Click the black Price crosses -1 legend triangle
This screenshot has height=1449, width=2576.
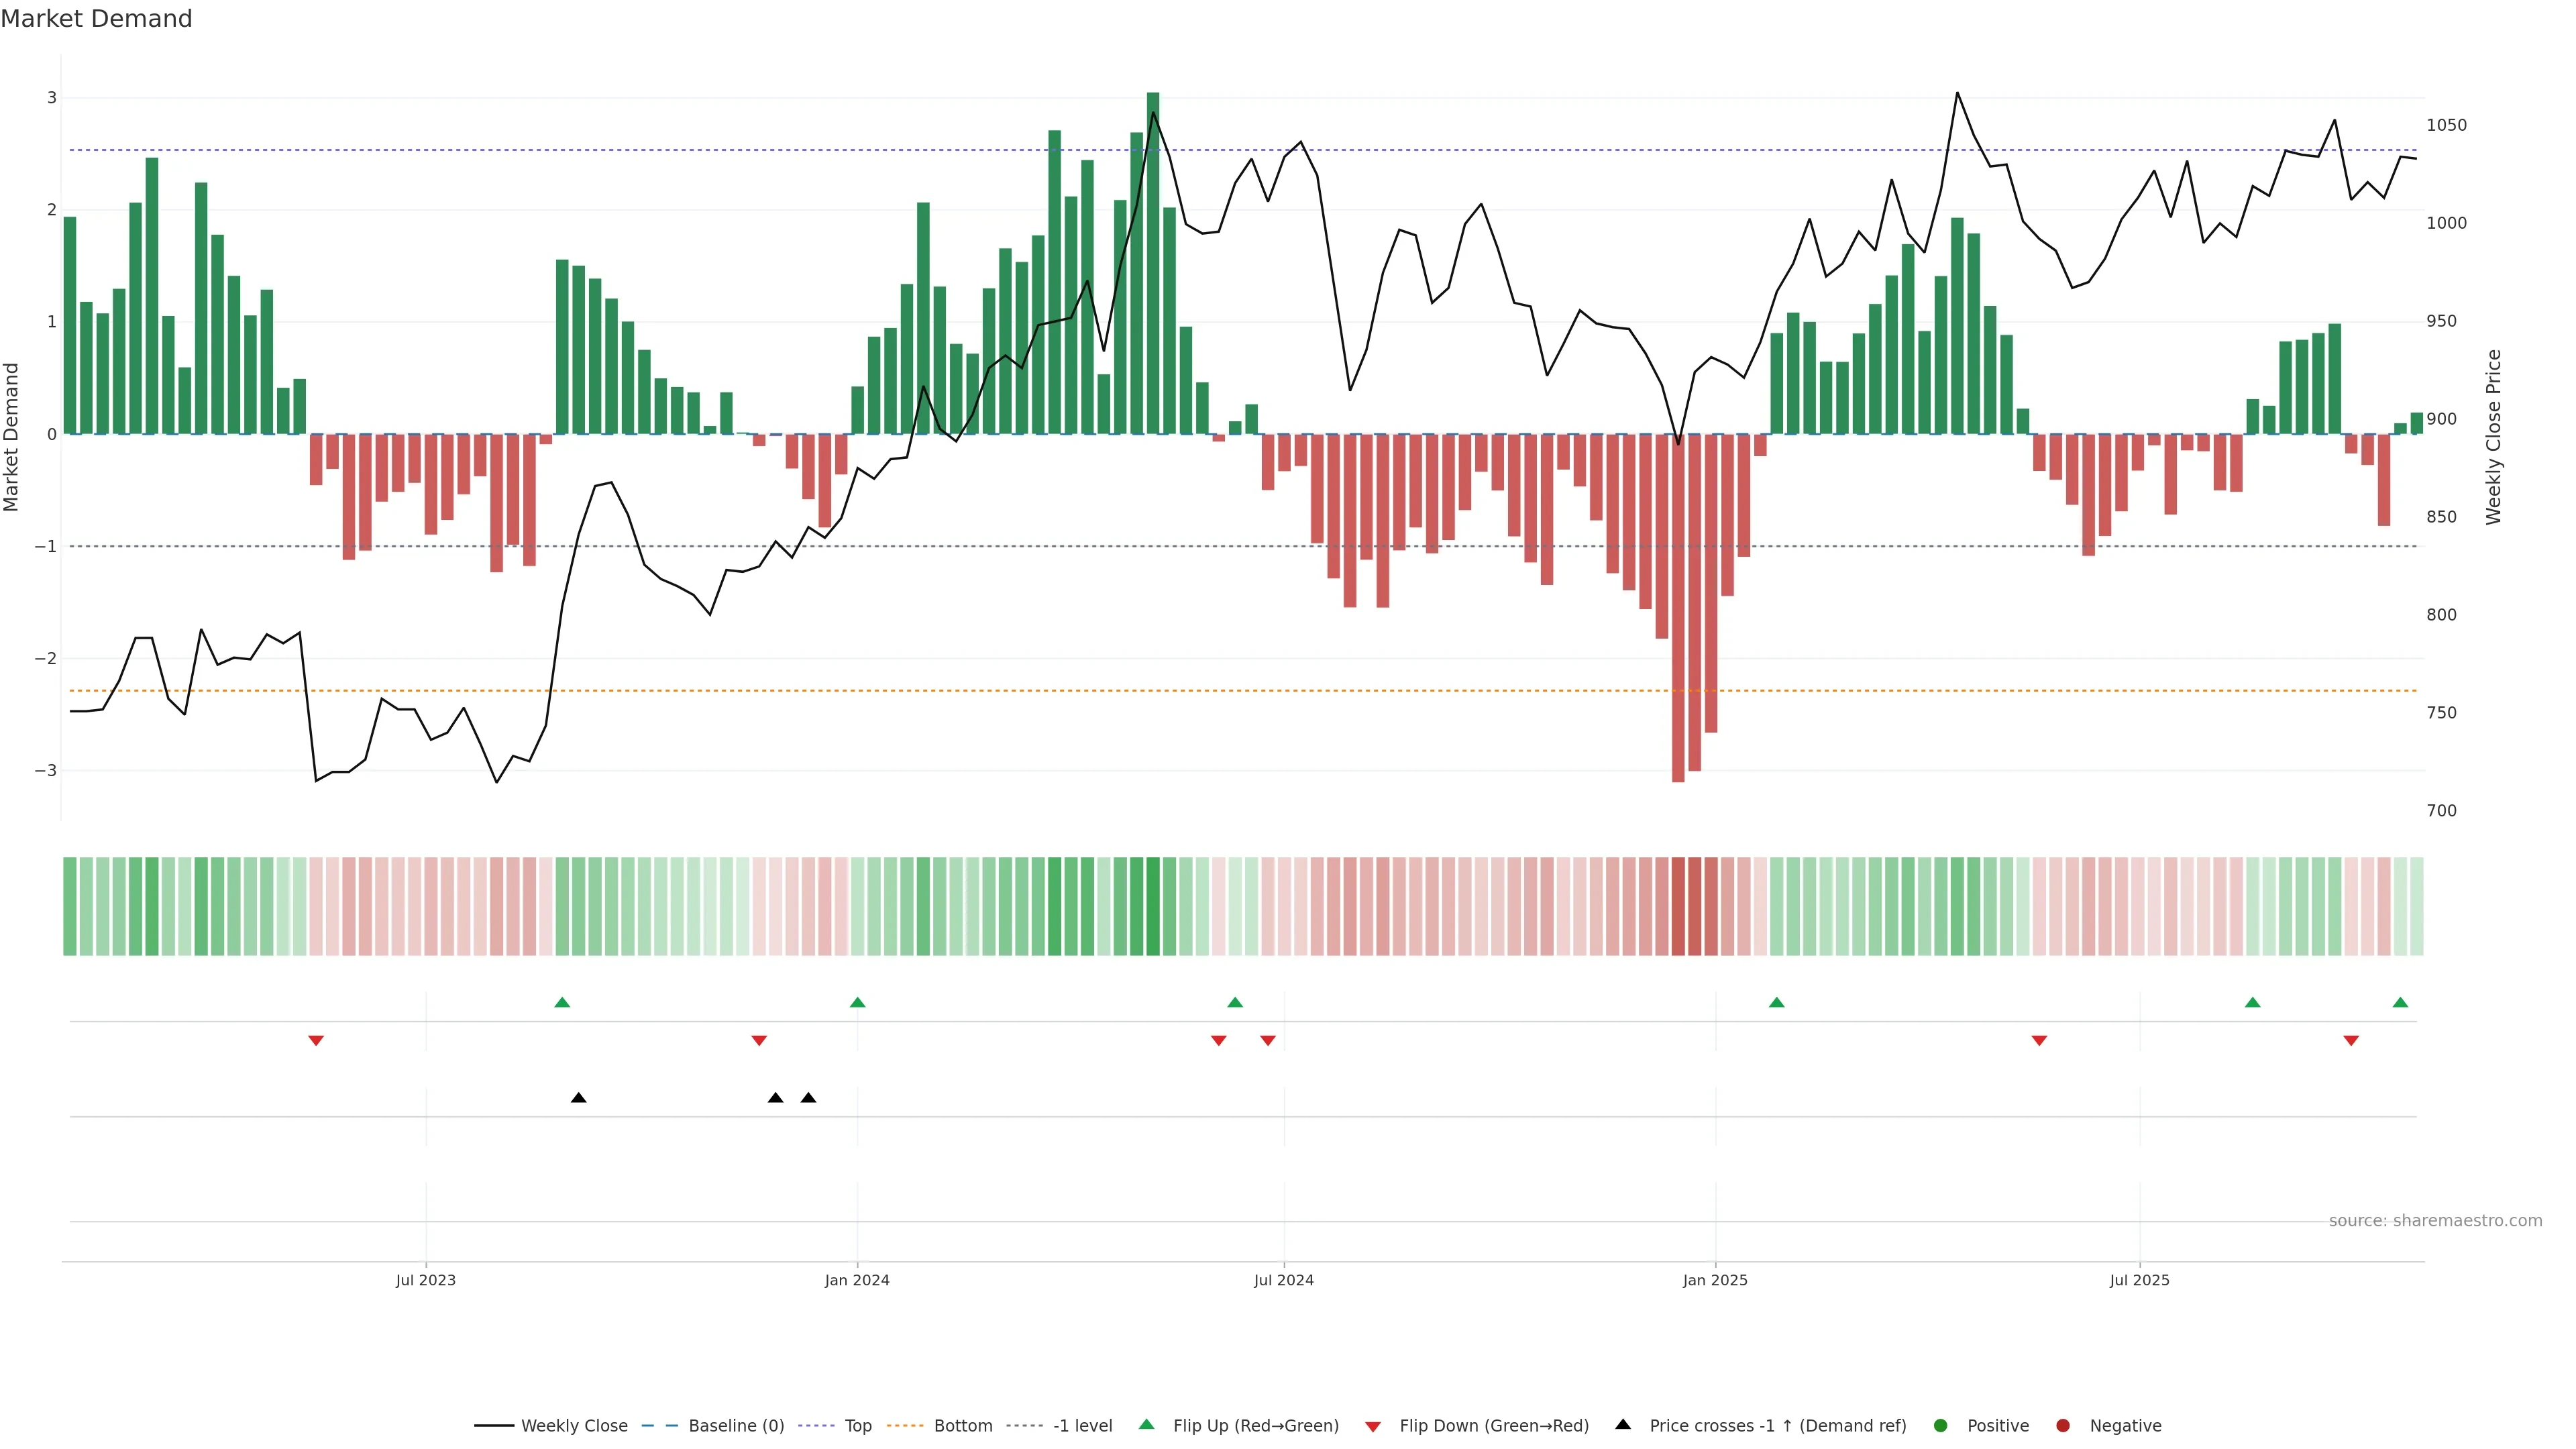1623,1424
